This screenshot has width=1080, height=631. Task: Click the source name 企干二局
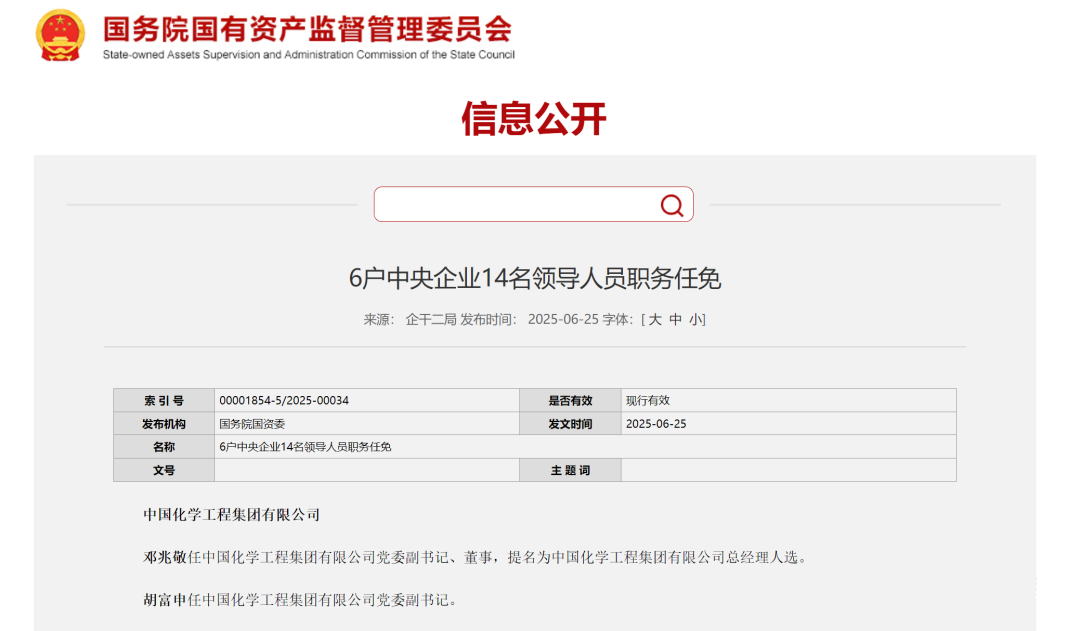(431, 320)
